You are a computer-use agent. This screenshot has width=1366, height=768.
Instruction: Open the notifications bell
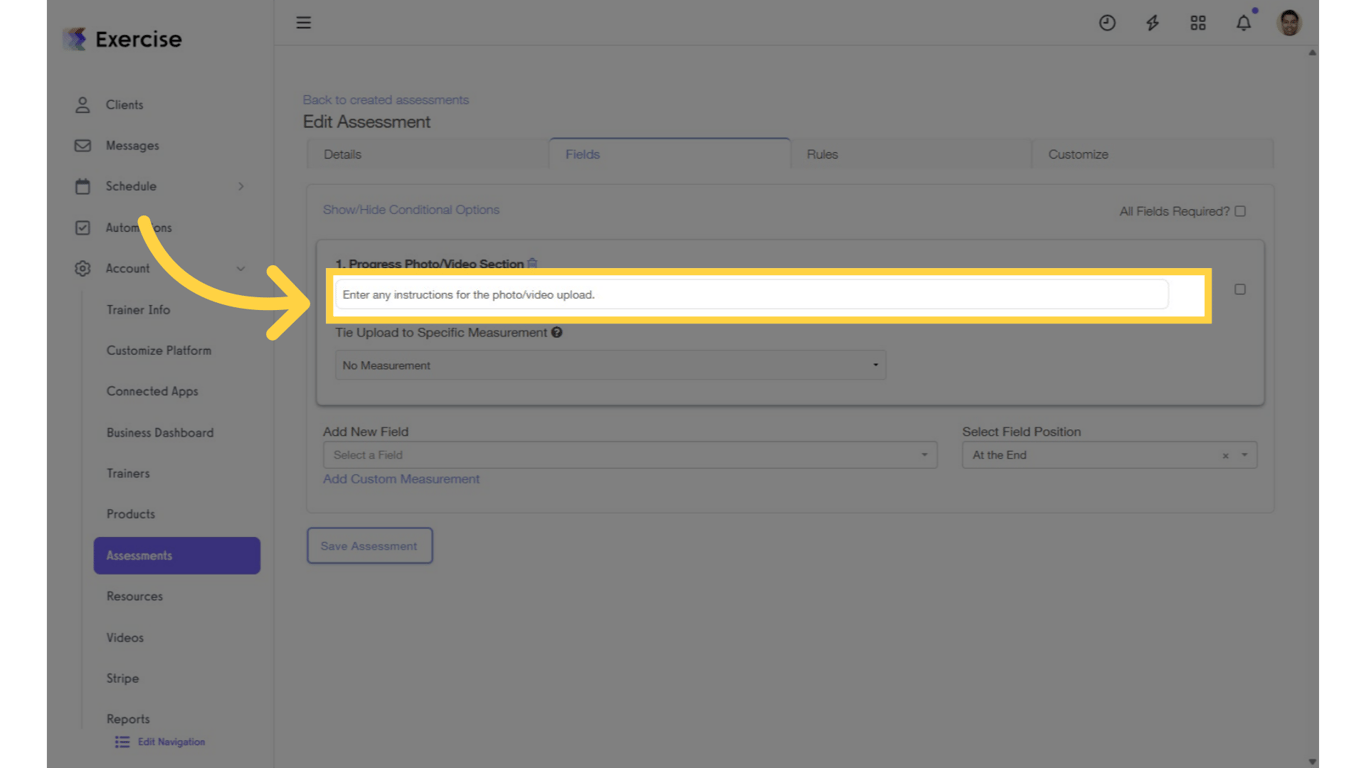click(1243, 23)
